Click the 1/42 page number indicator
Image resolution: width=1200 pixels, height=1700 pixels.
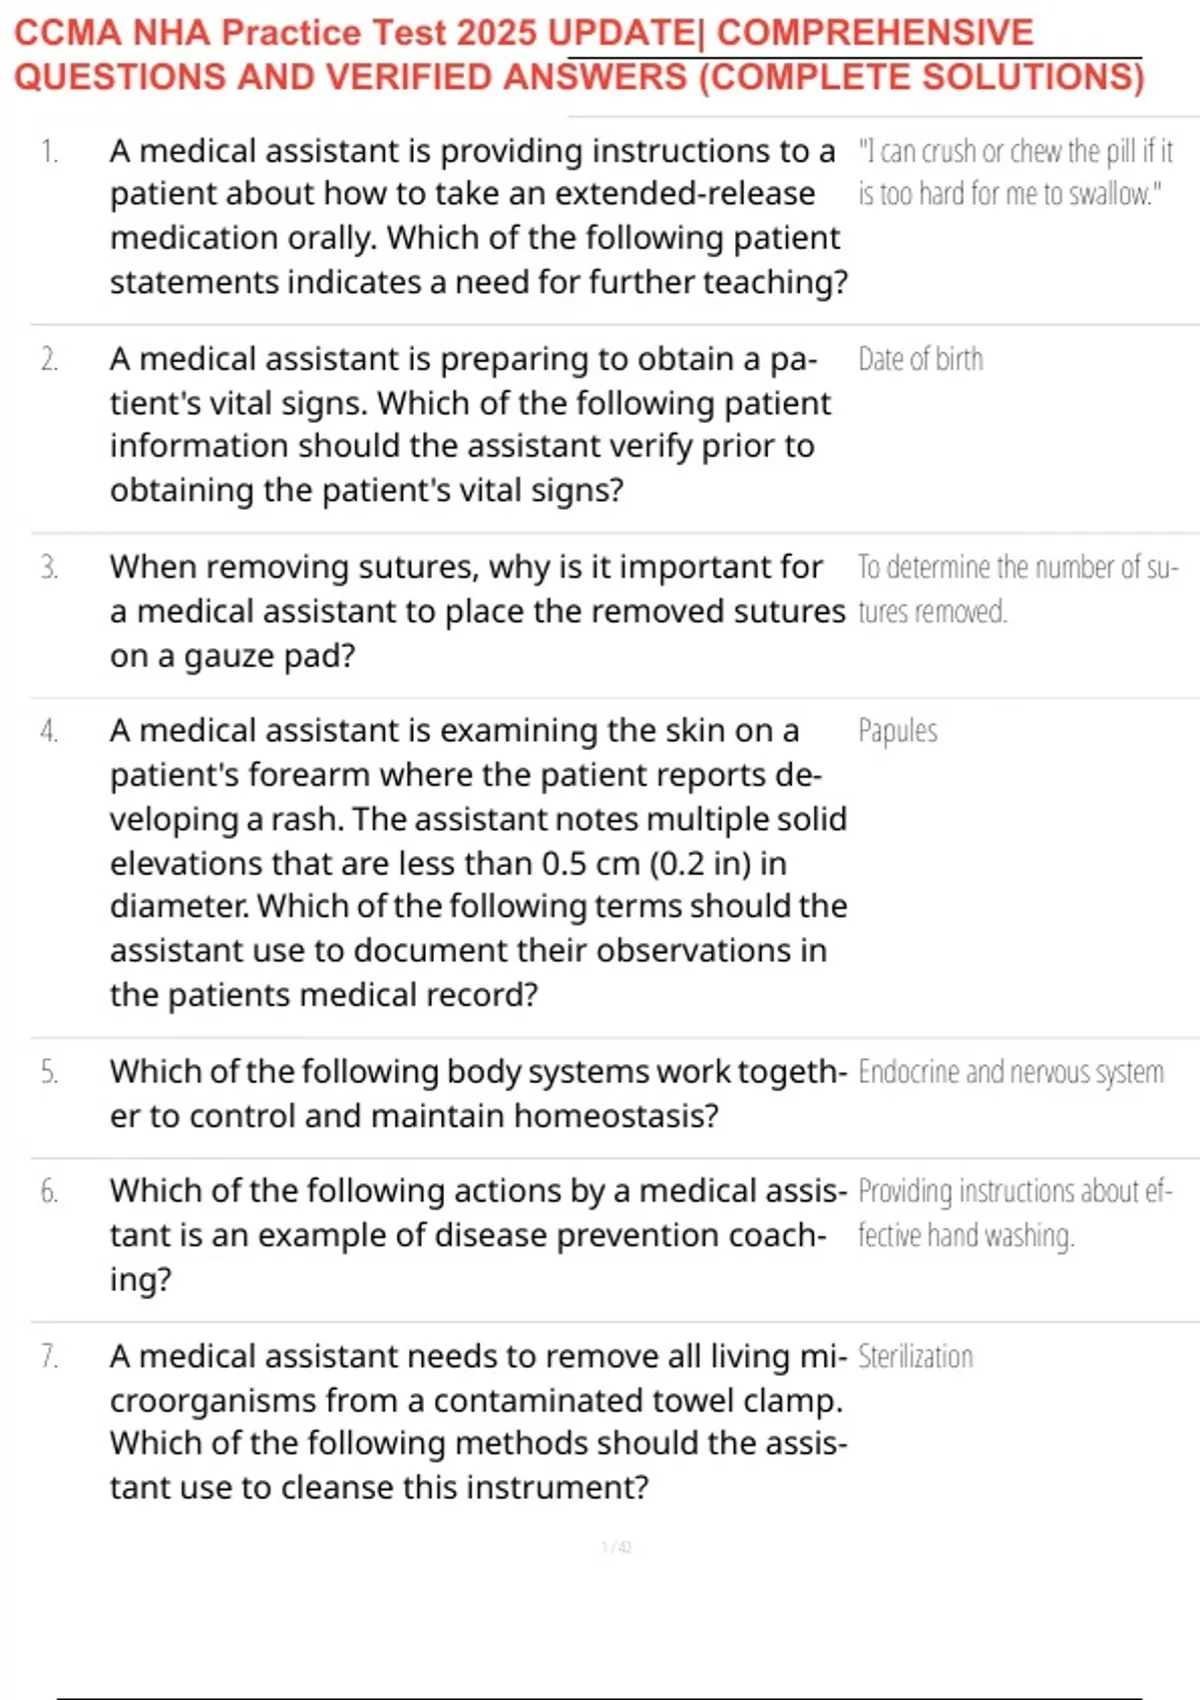[616, 1547]
